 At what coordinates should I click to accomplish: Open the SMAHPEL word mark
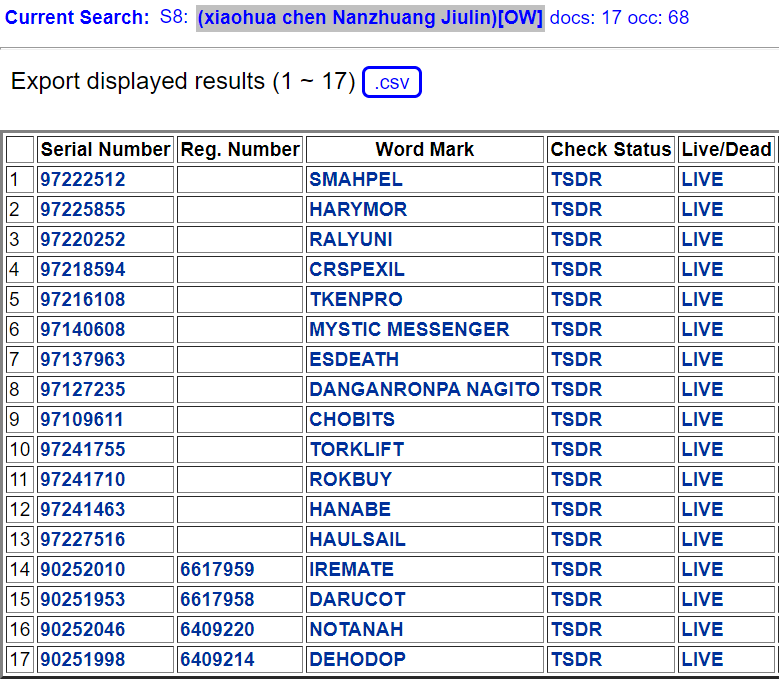tap(356, 179)
